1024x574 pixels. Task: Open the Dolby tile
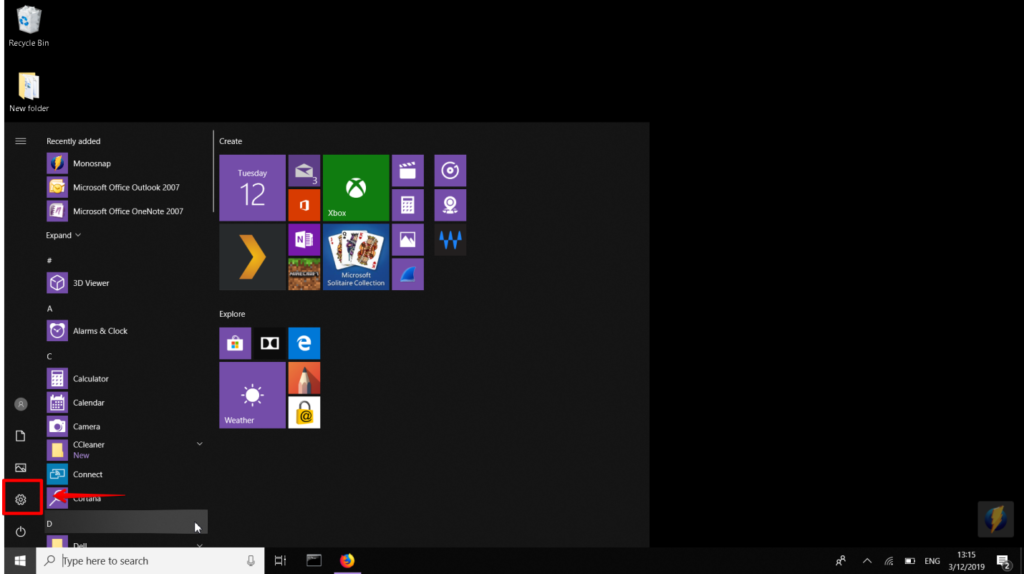[270, 343]
